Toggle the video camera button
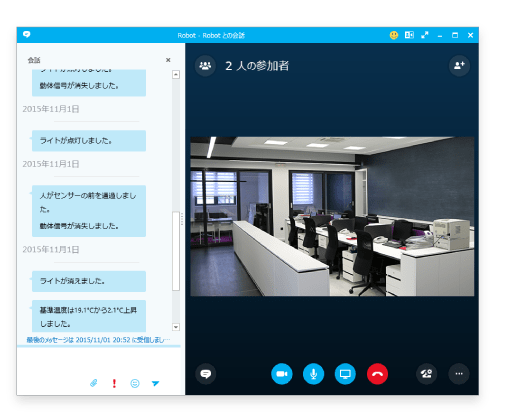Viewport: 507px width, 416px height. pos(282,374)
